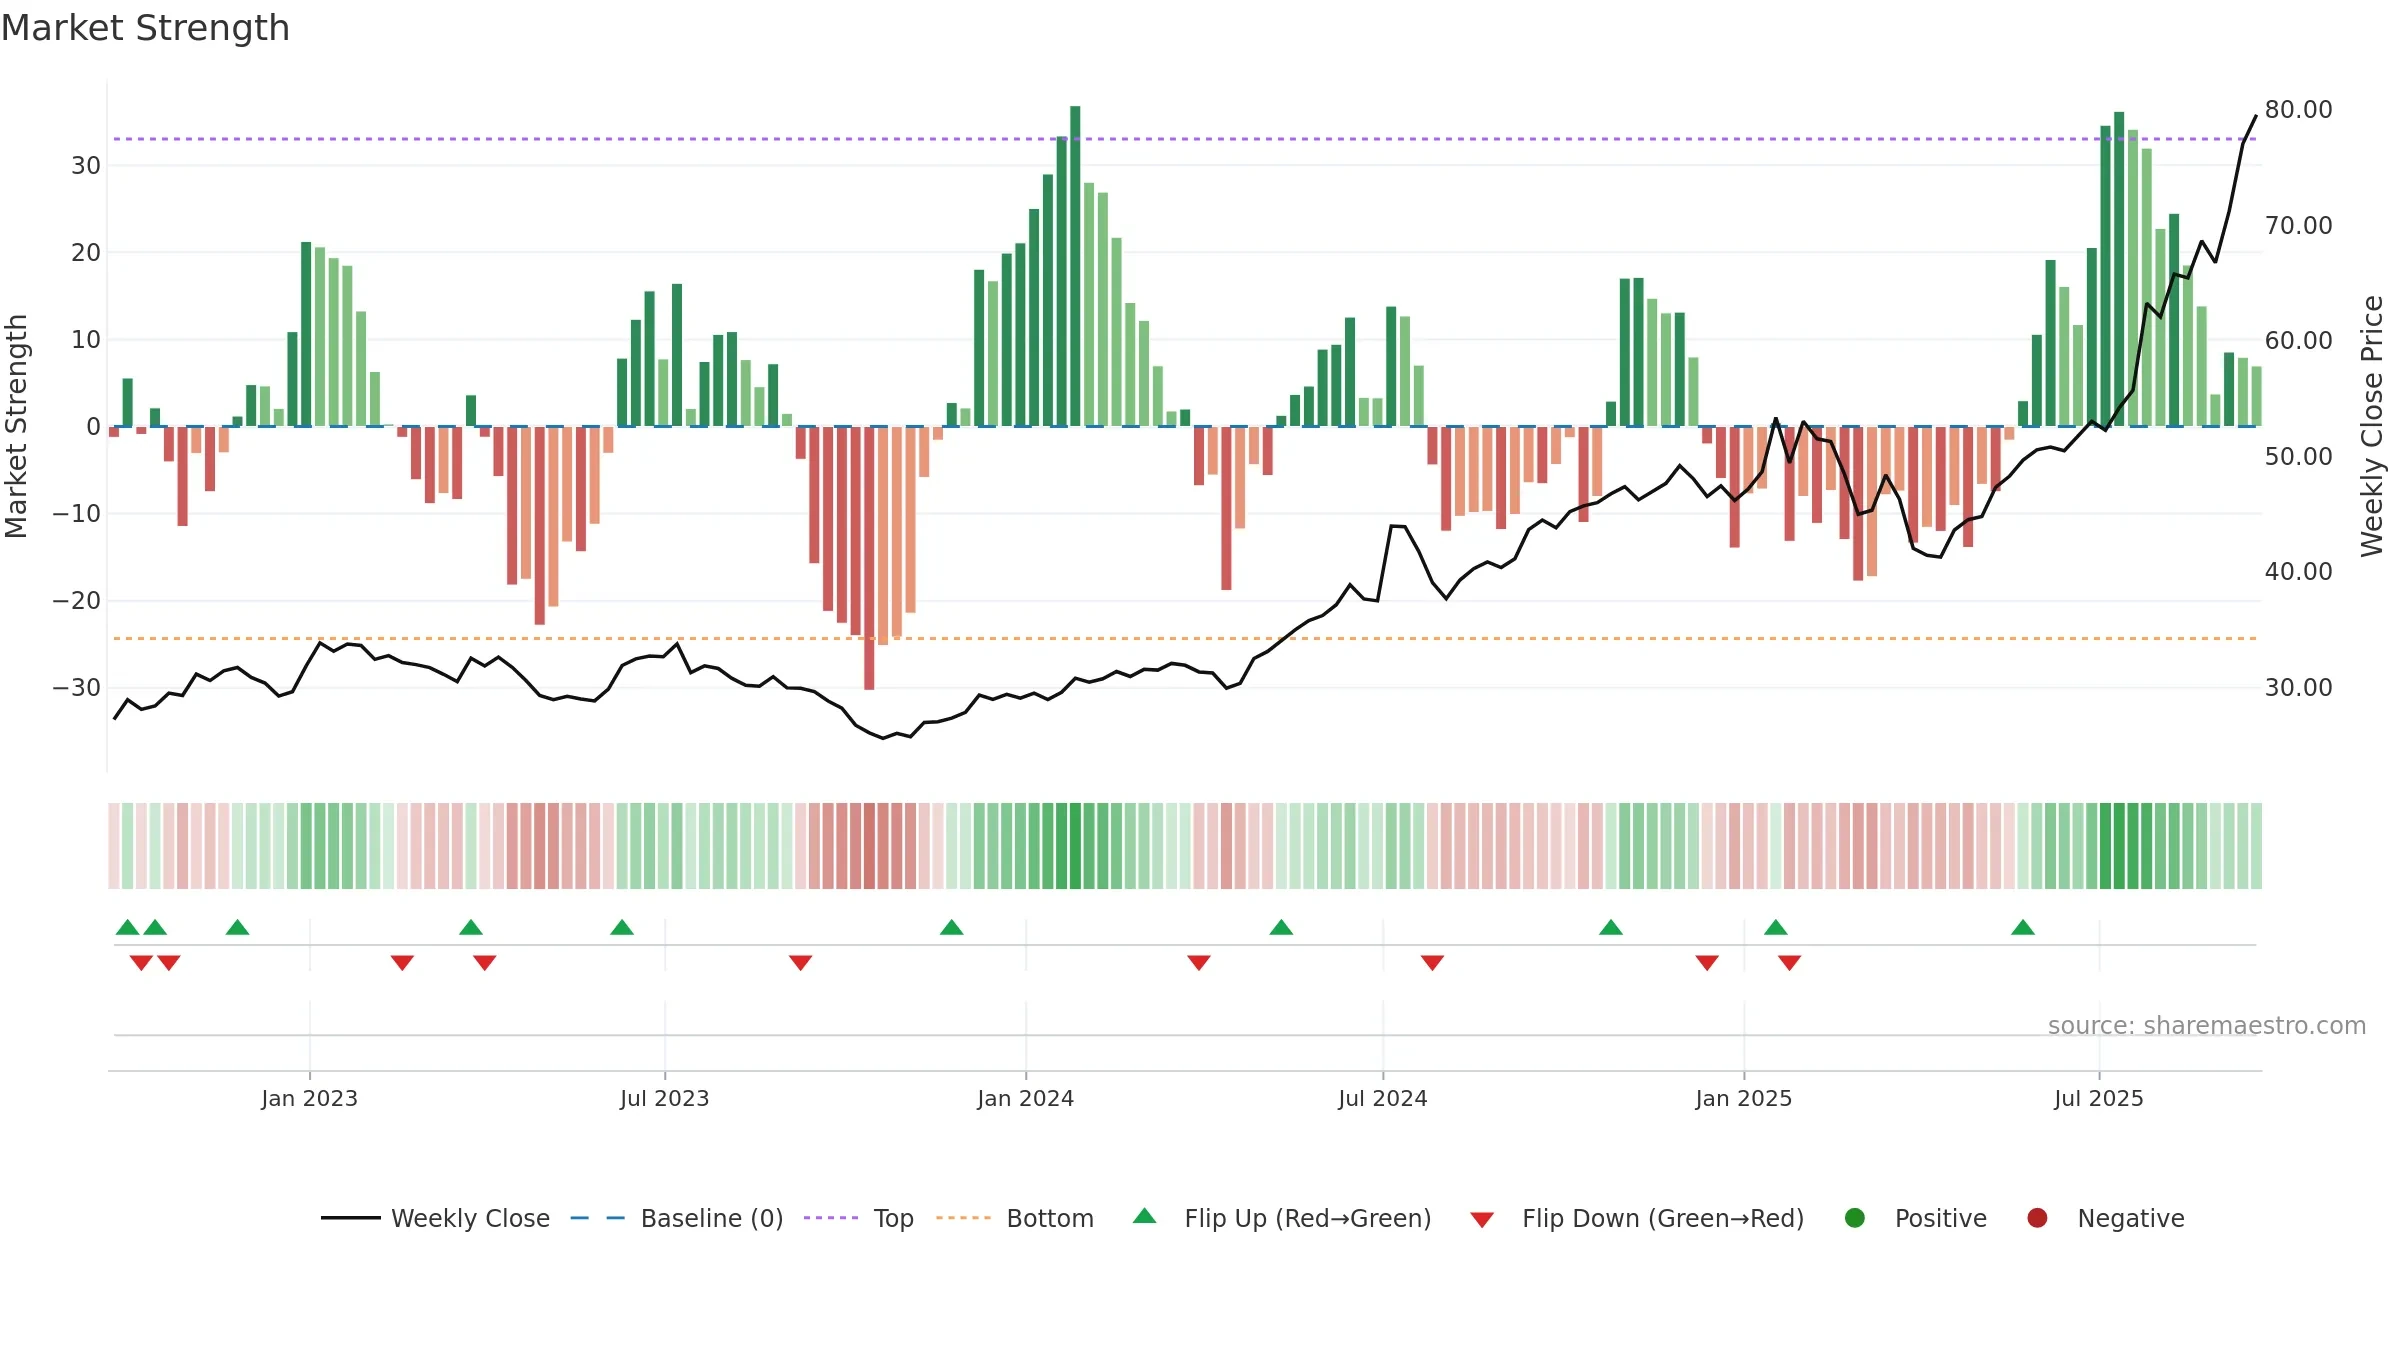The height and width of the screenshot is (1350, 2400).
Task: Click the red Flip Down legend triangle icon
Action: (x=1482, y=1220)
